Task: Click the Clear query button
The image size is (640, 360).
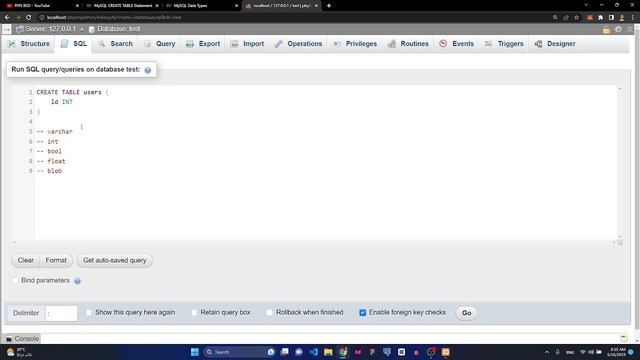Action: click(25, 260)
